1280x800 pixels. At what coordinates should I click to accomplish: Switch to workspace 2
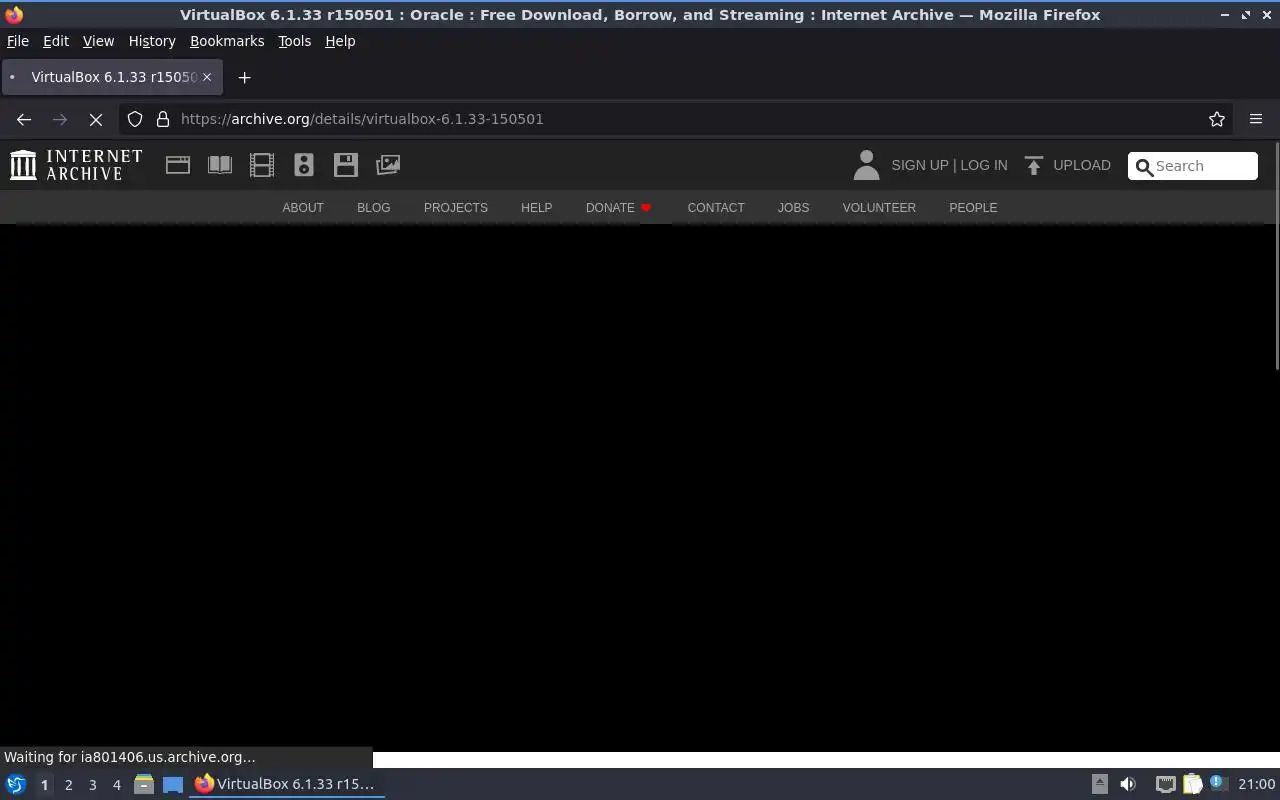click(68, 784)
